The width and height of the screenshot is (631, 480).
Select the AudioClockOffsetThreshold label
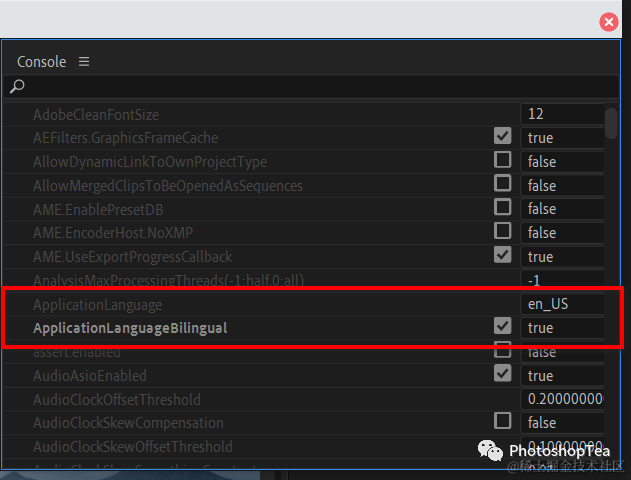[117, 400]
